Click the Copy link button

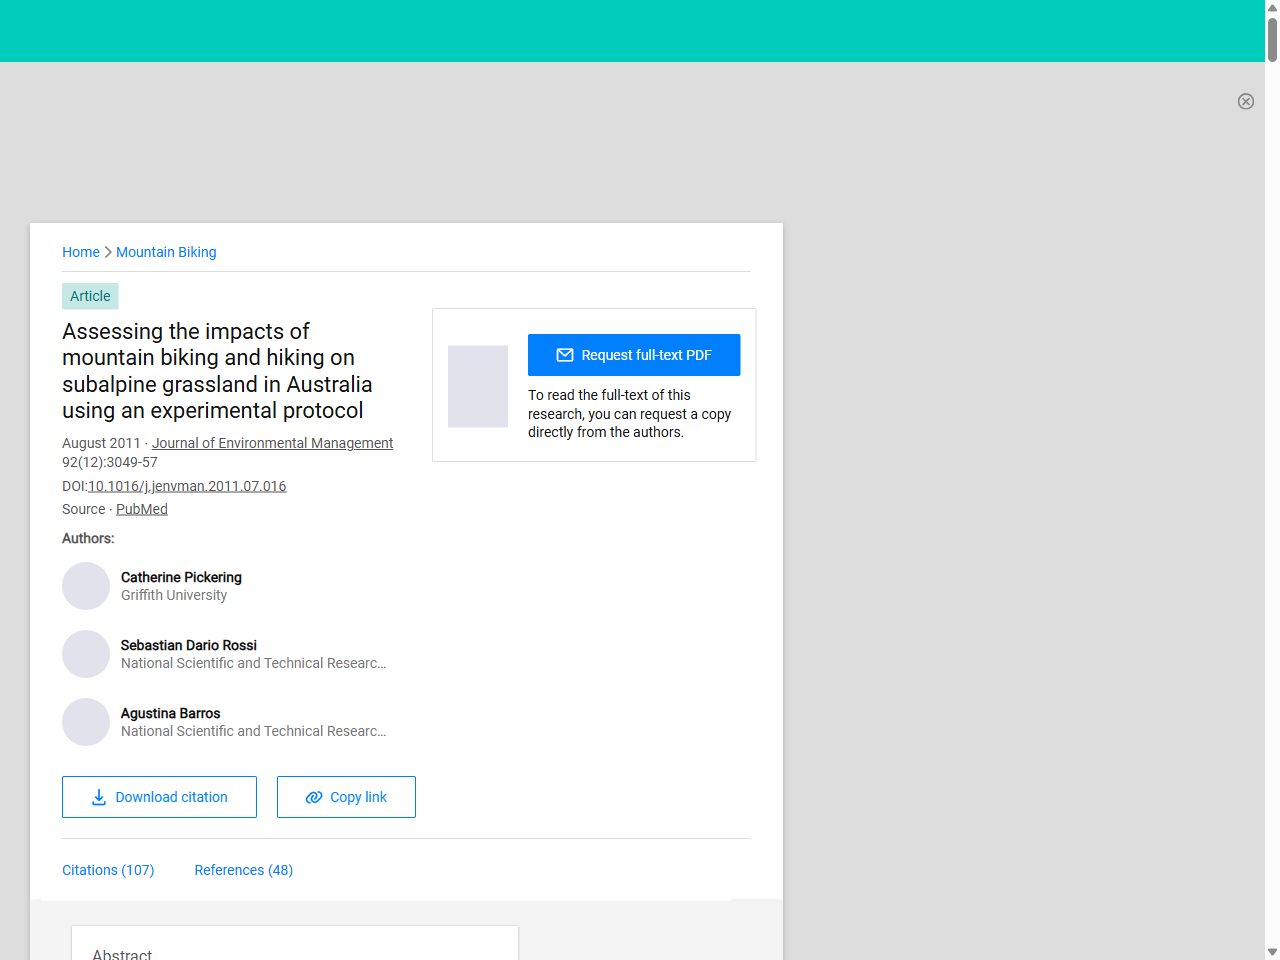pyautogui.click(x=346, y=797)
